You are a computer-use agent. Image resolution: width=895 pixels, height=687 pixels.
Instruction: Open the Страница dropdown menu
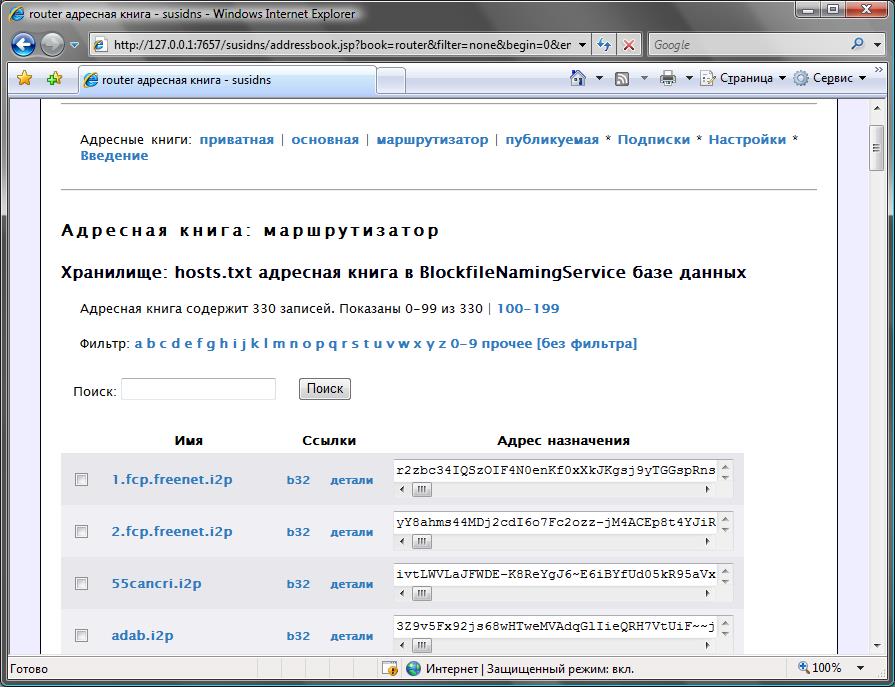point(744,78)
